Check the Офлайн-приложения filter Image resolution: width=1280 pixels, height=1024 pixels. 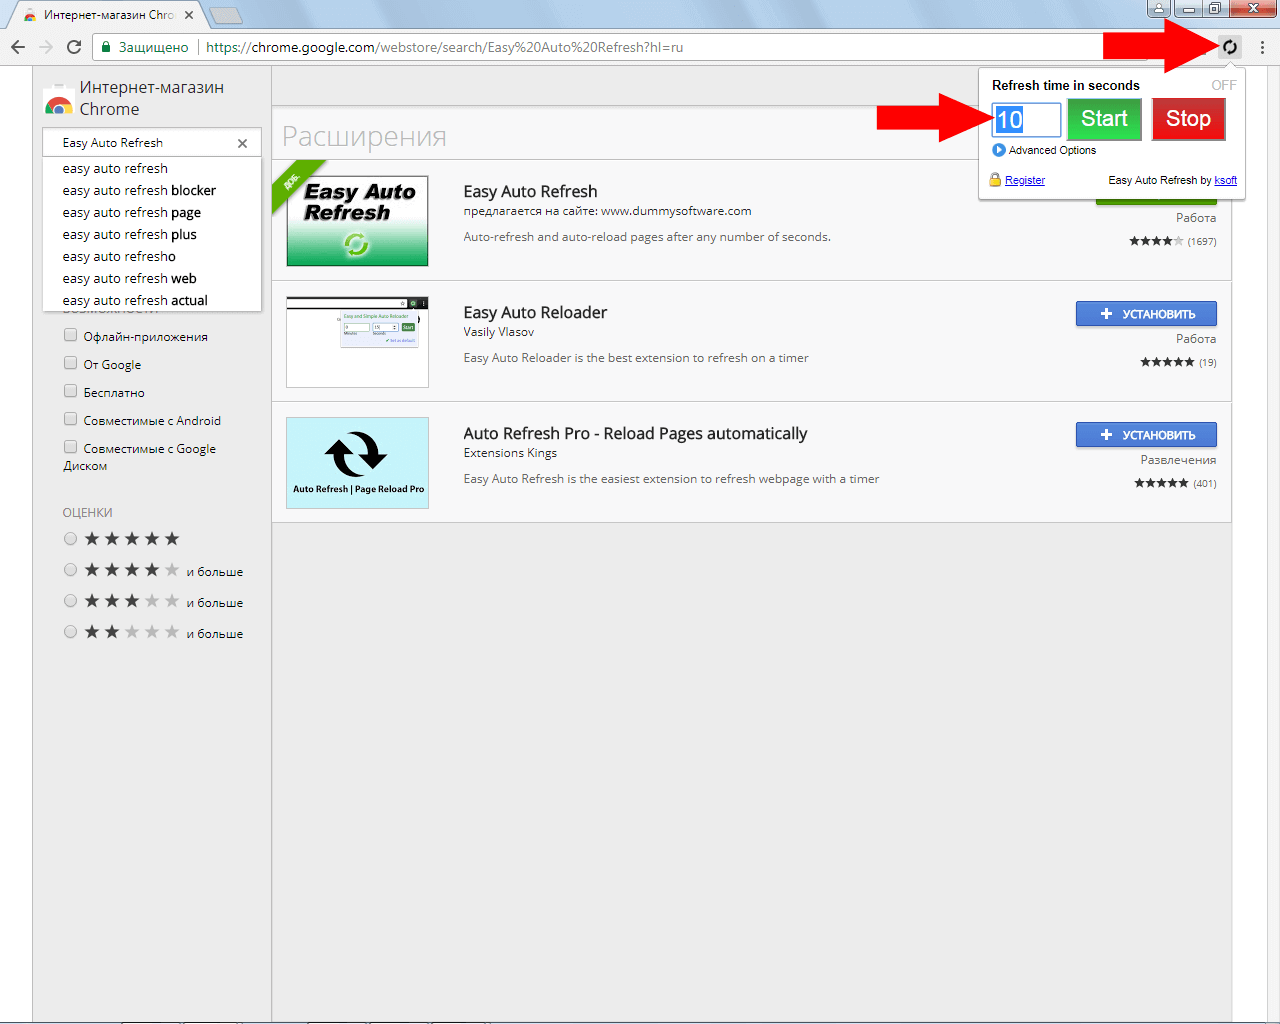(x=70, y=335)
